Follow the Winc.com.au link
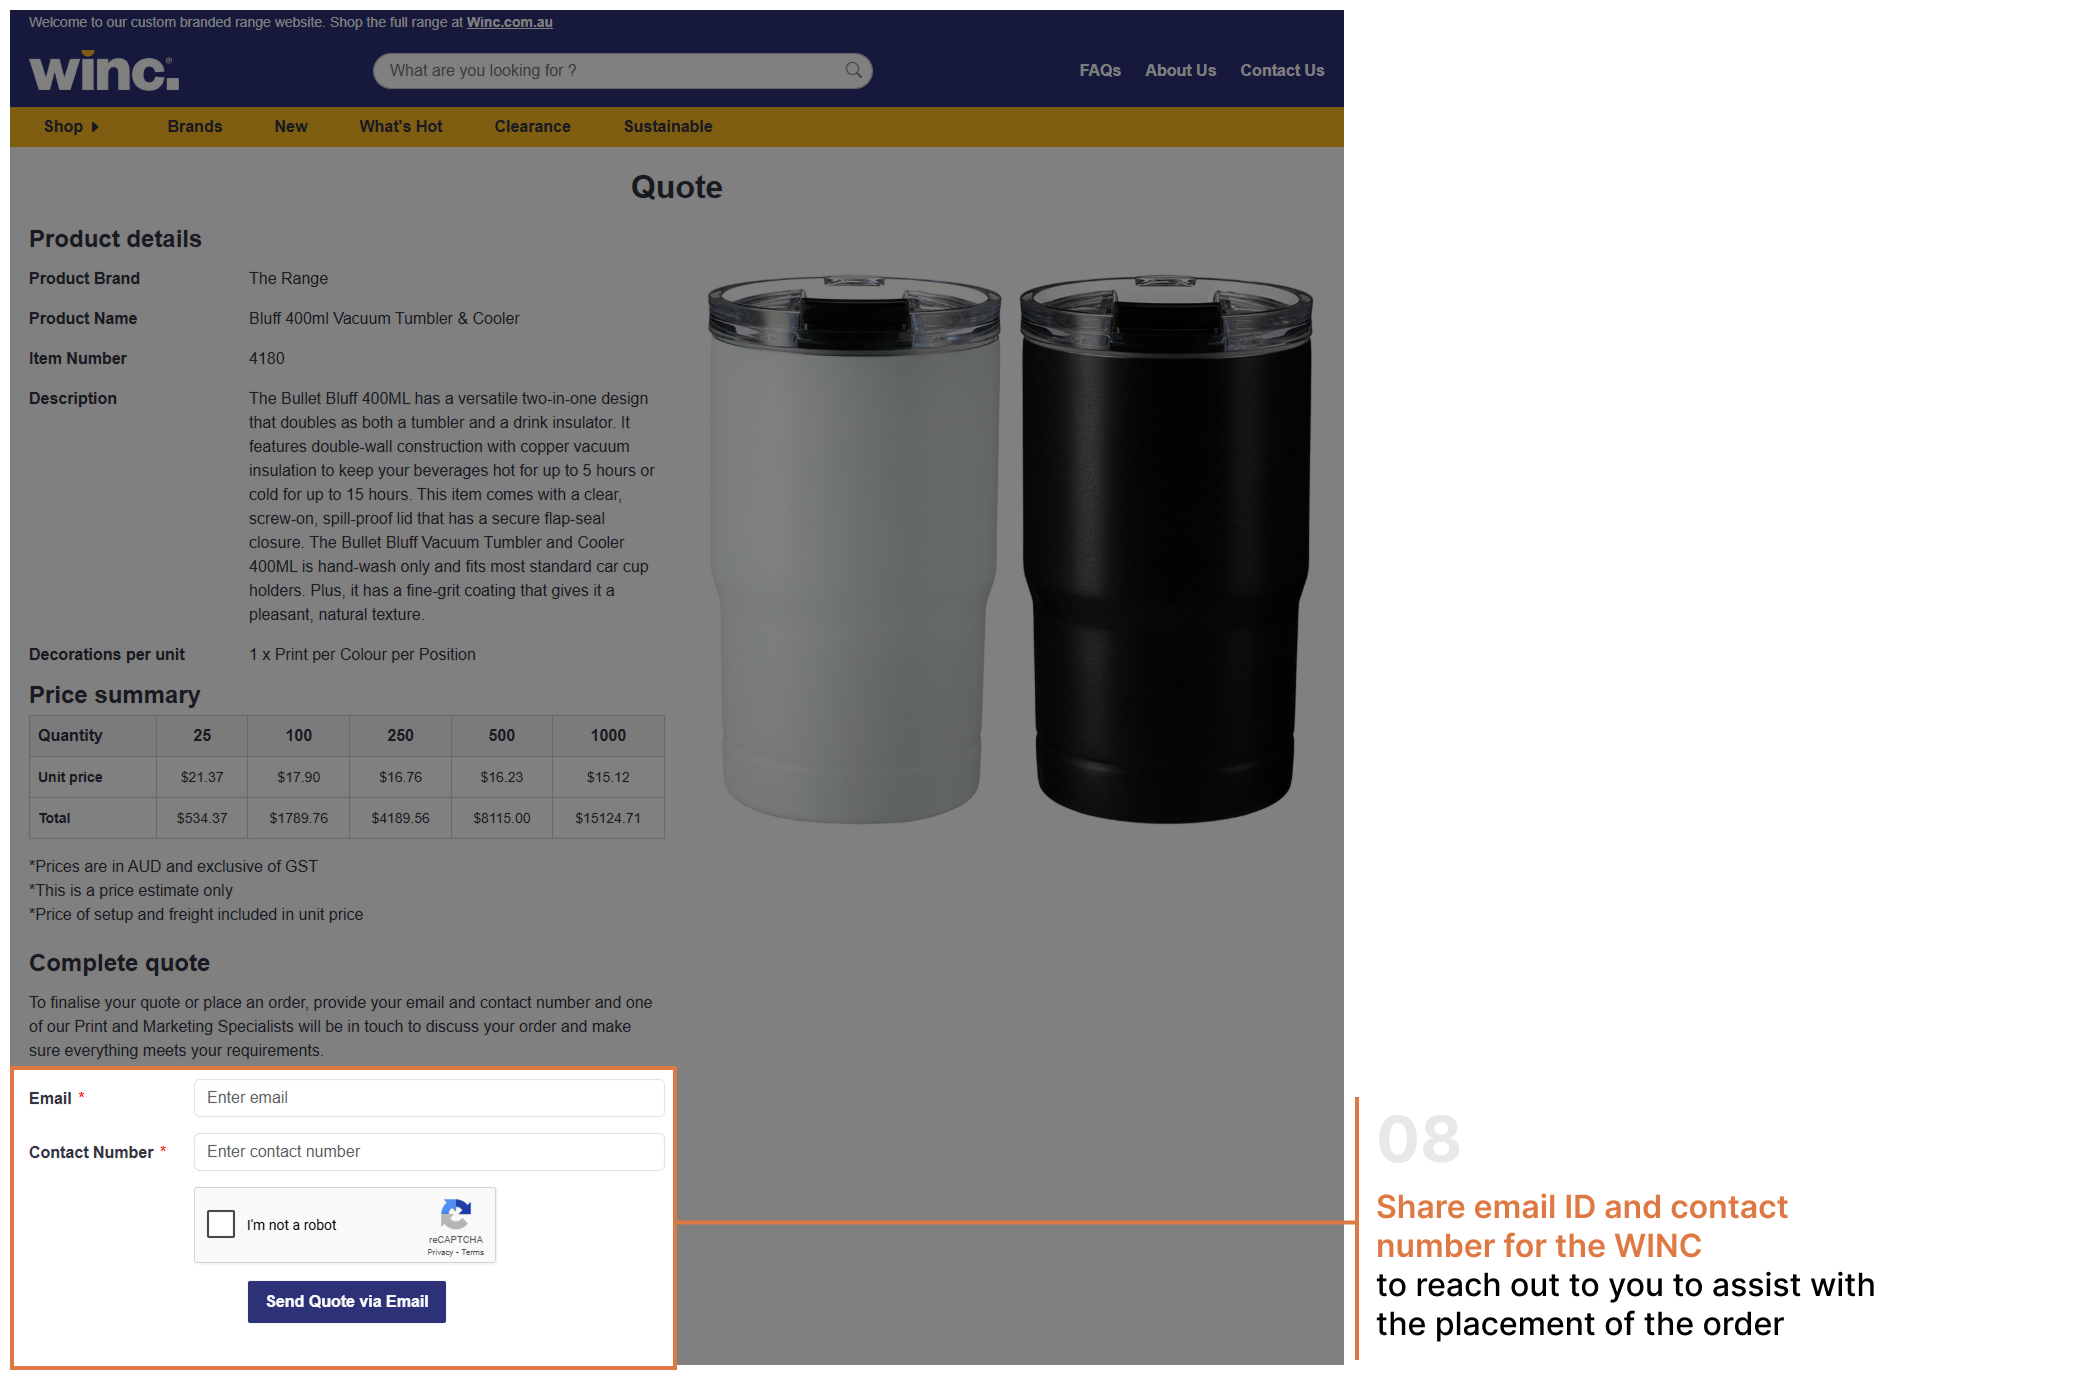The height and width of the screenshot is (1380, 2077). [x=509, y=22]
